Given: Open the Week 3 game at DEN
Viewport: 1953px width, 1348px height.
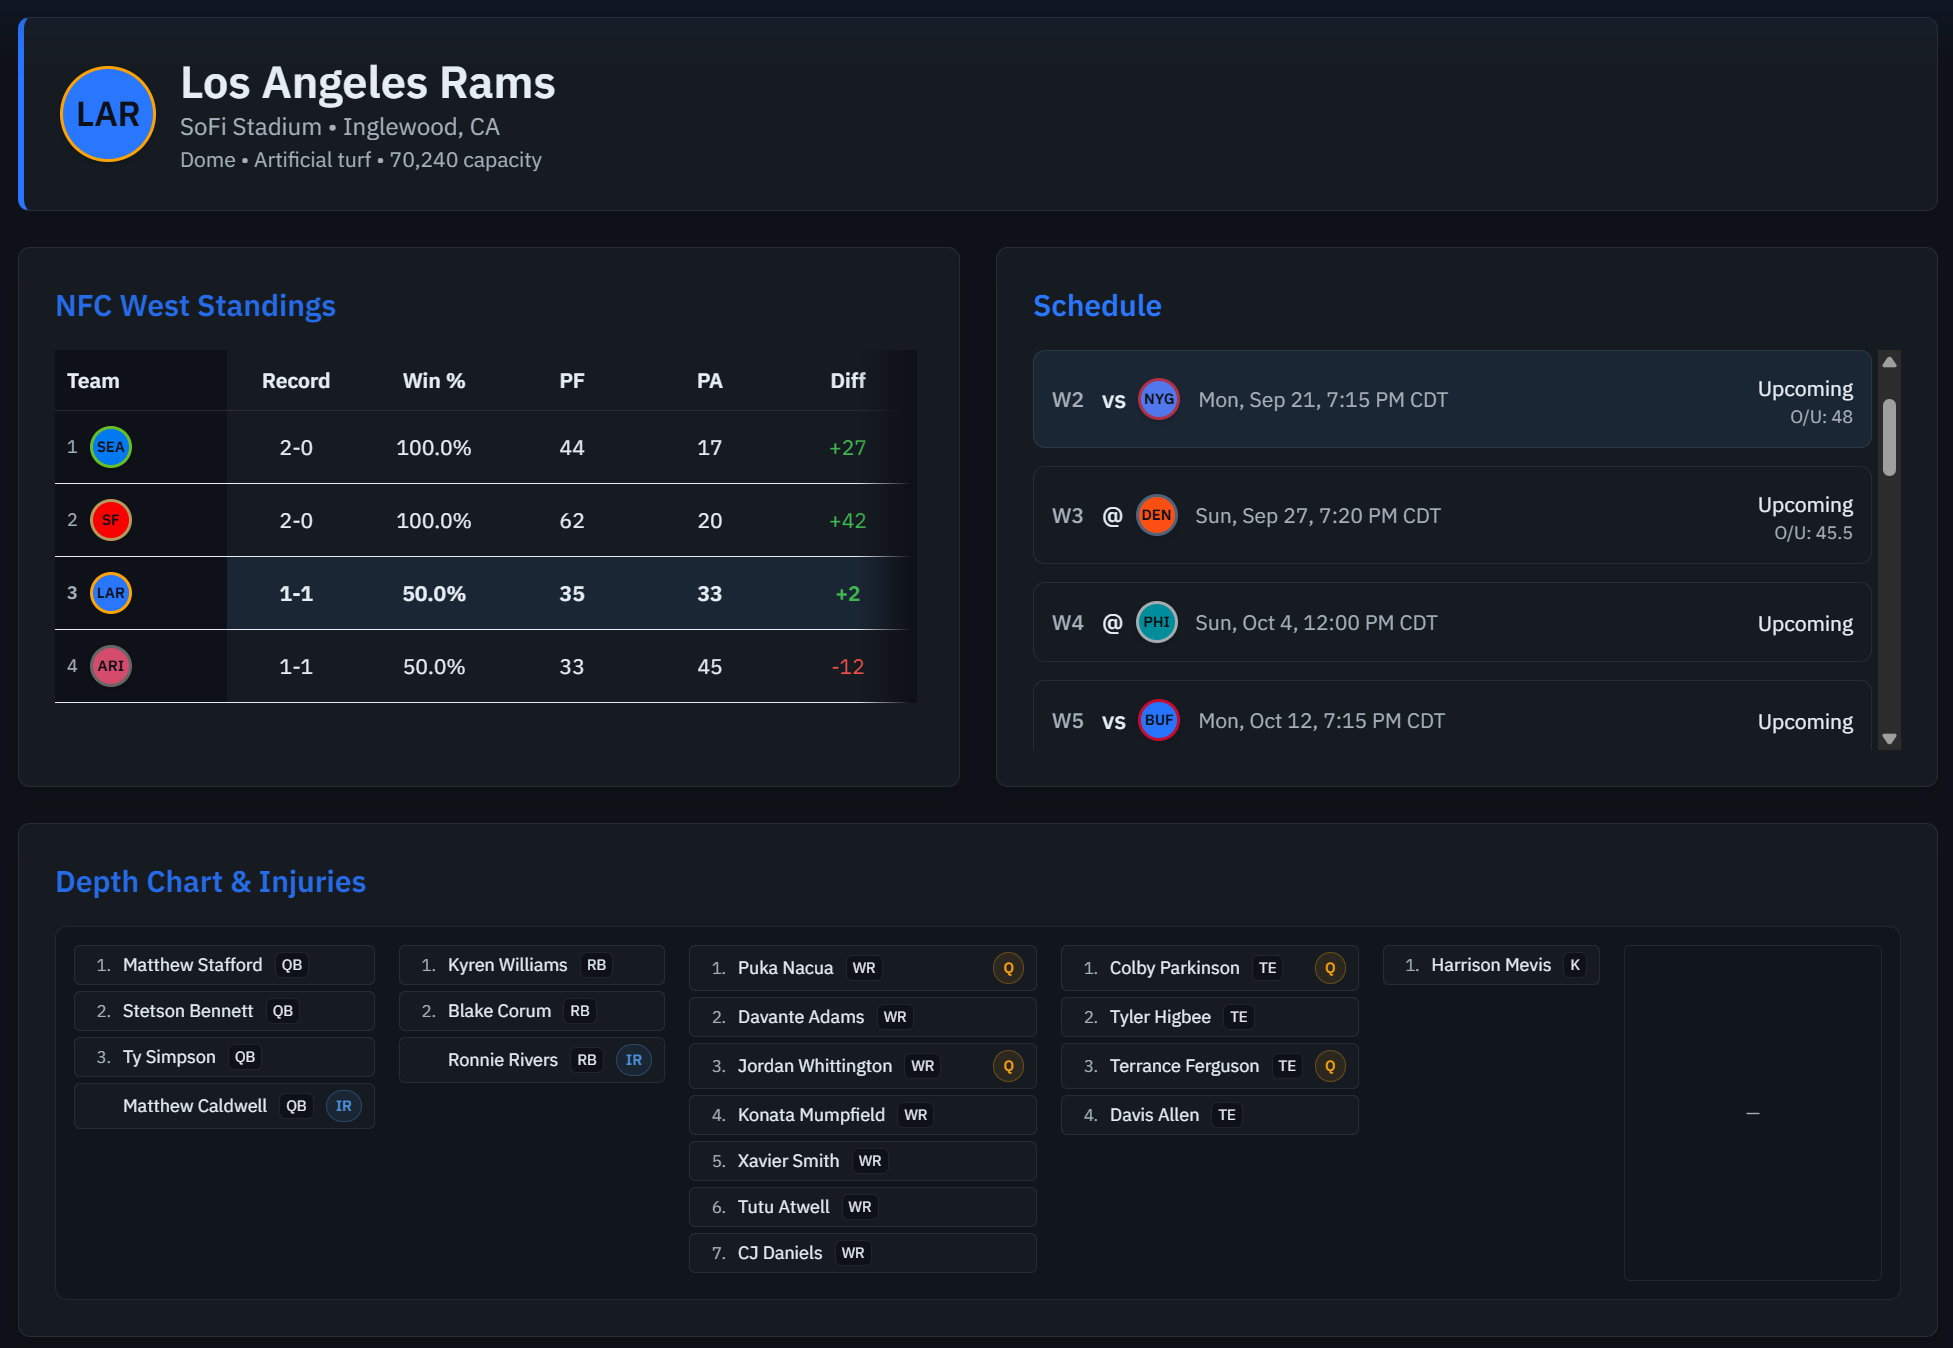Looking at the screenshot, I should coord(1452,515).
